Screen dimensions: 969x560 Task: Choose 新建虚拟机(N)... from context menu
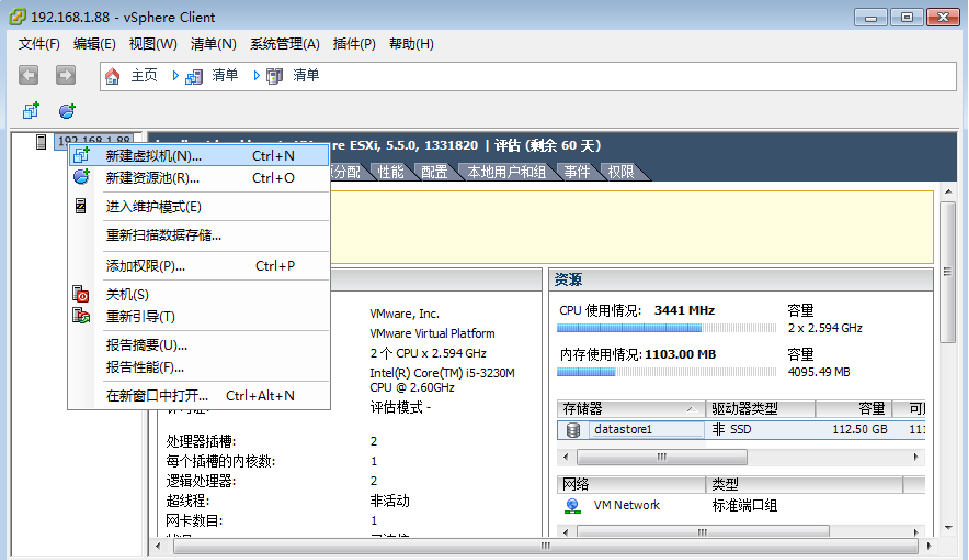pyautogui.click(x=199, y=156)
